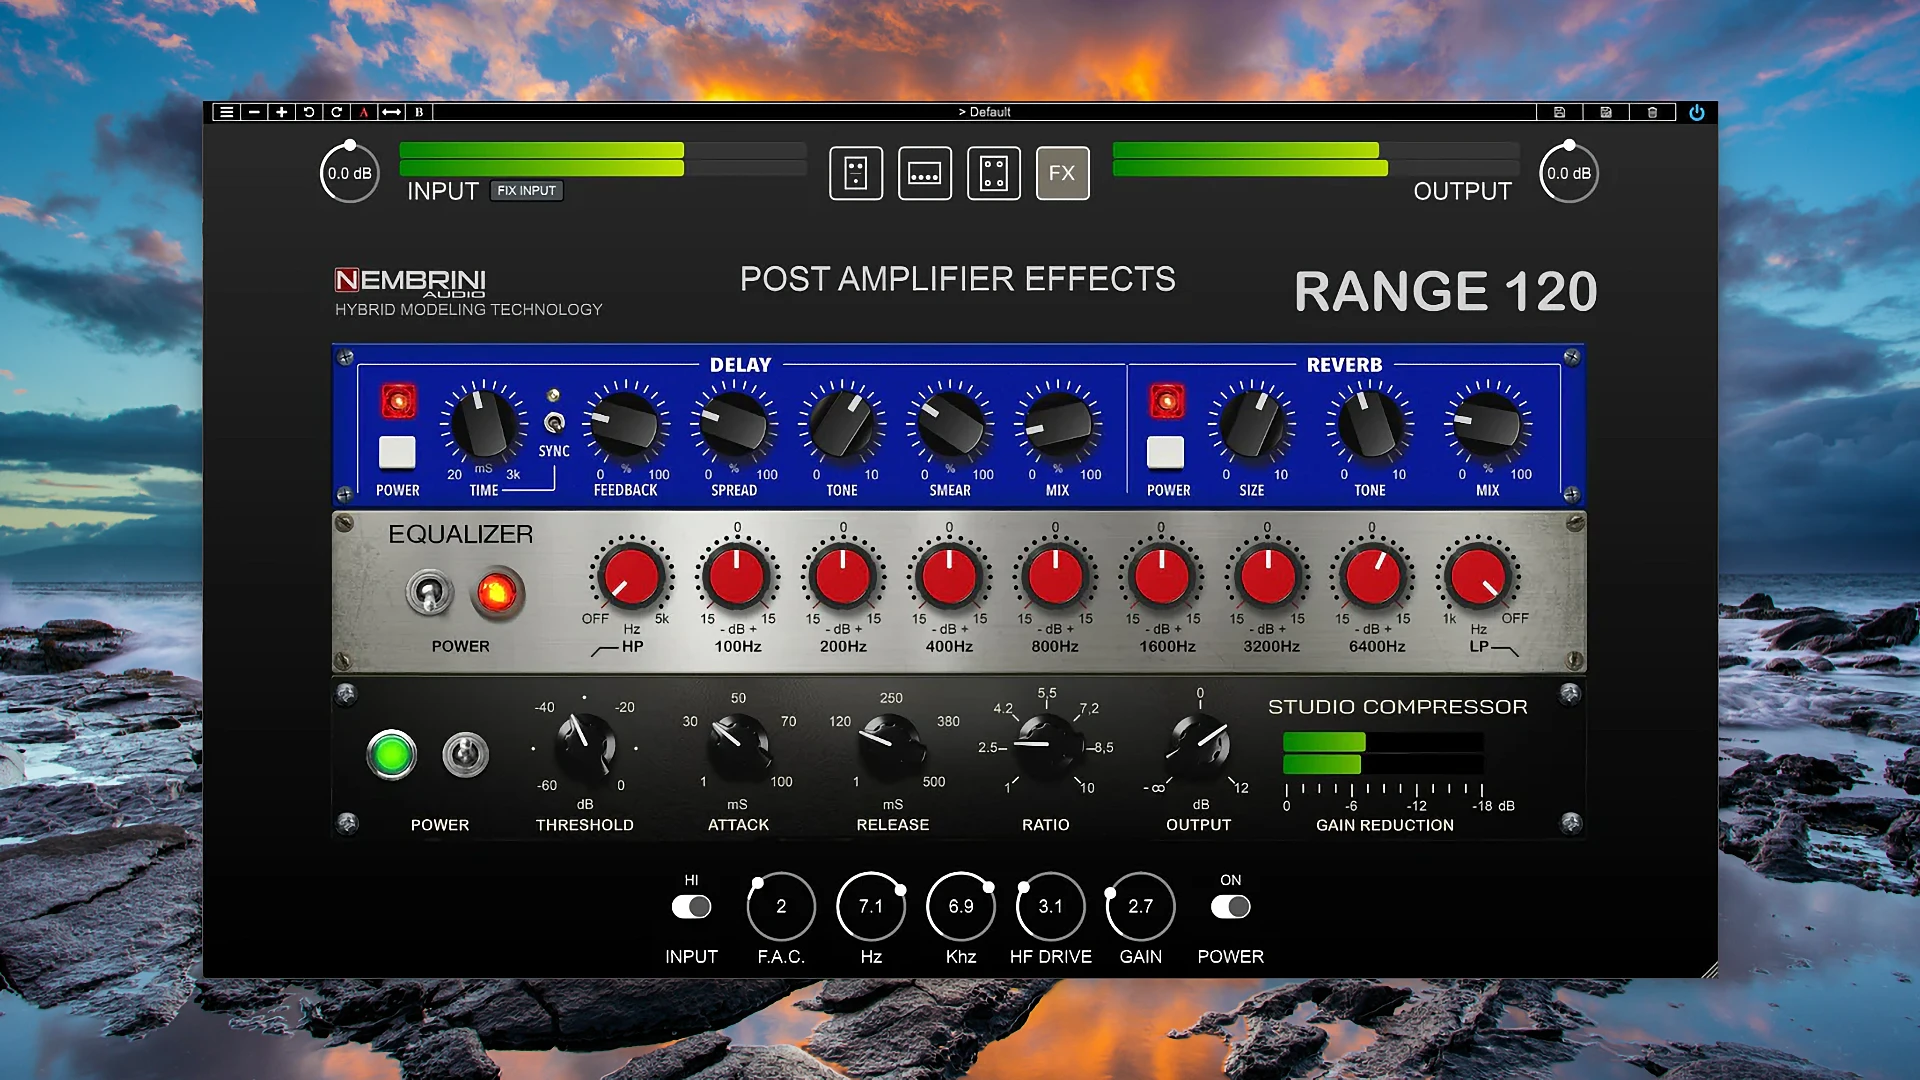This screenshot has height=1080, width=1920.
Task: Click the Delay SPREAD knob
Action: point(734,423)
